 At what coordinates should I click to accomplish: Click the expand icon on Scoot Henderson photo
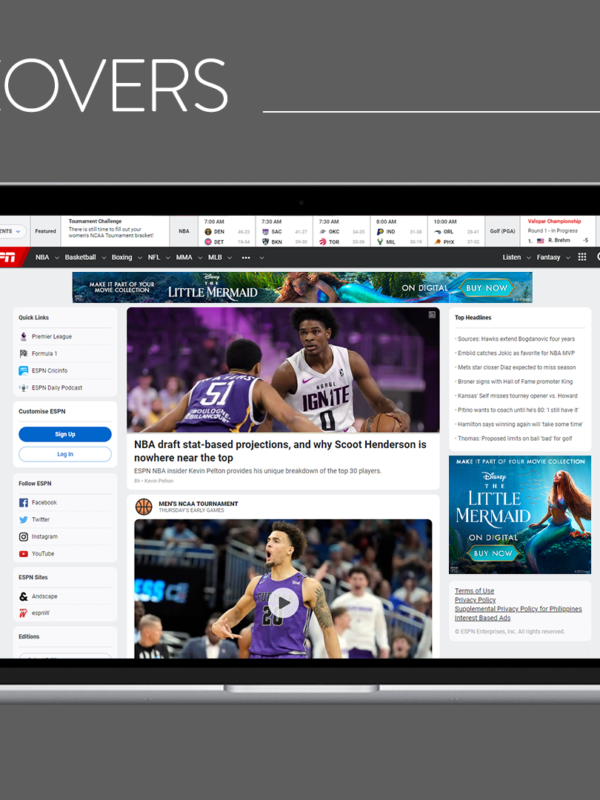(x=432, y=315)
